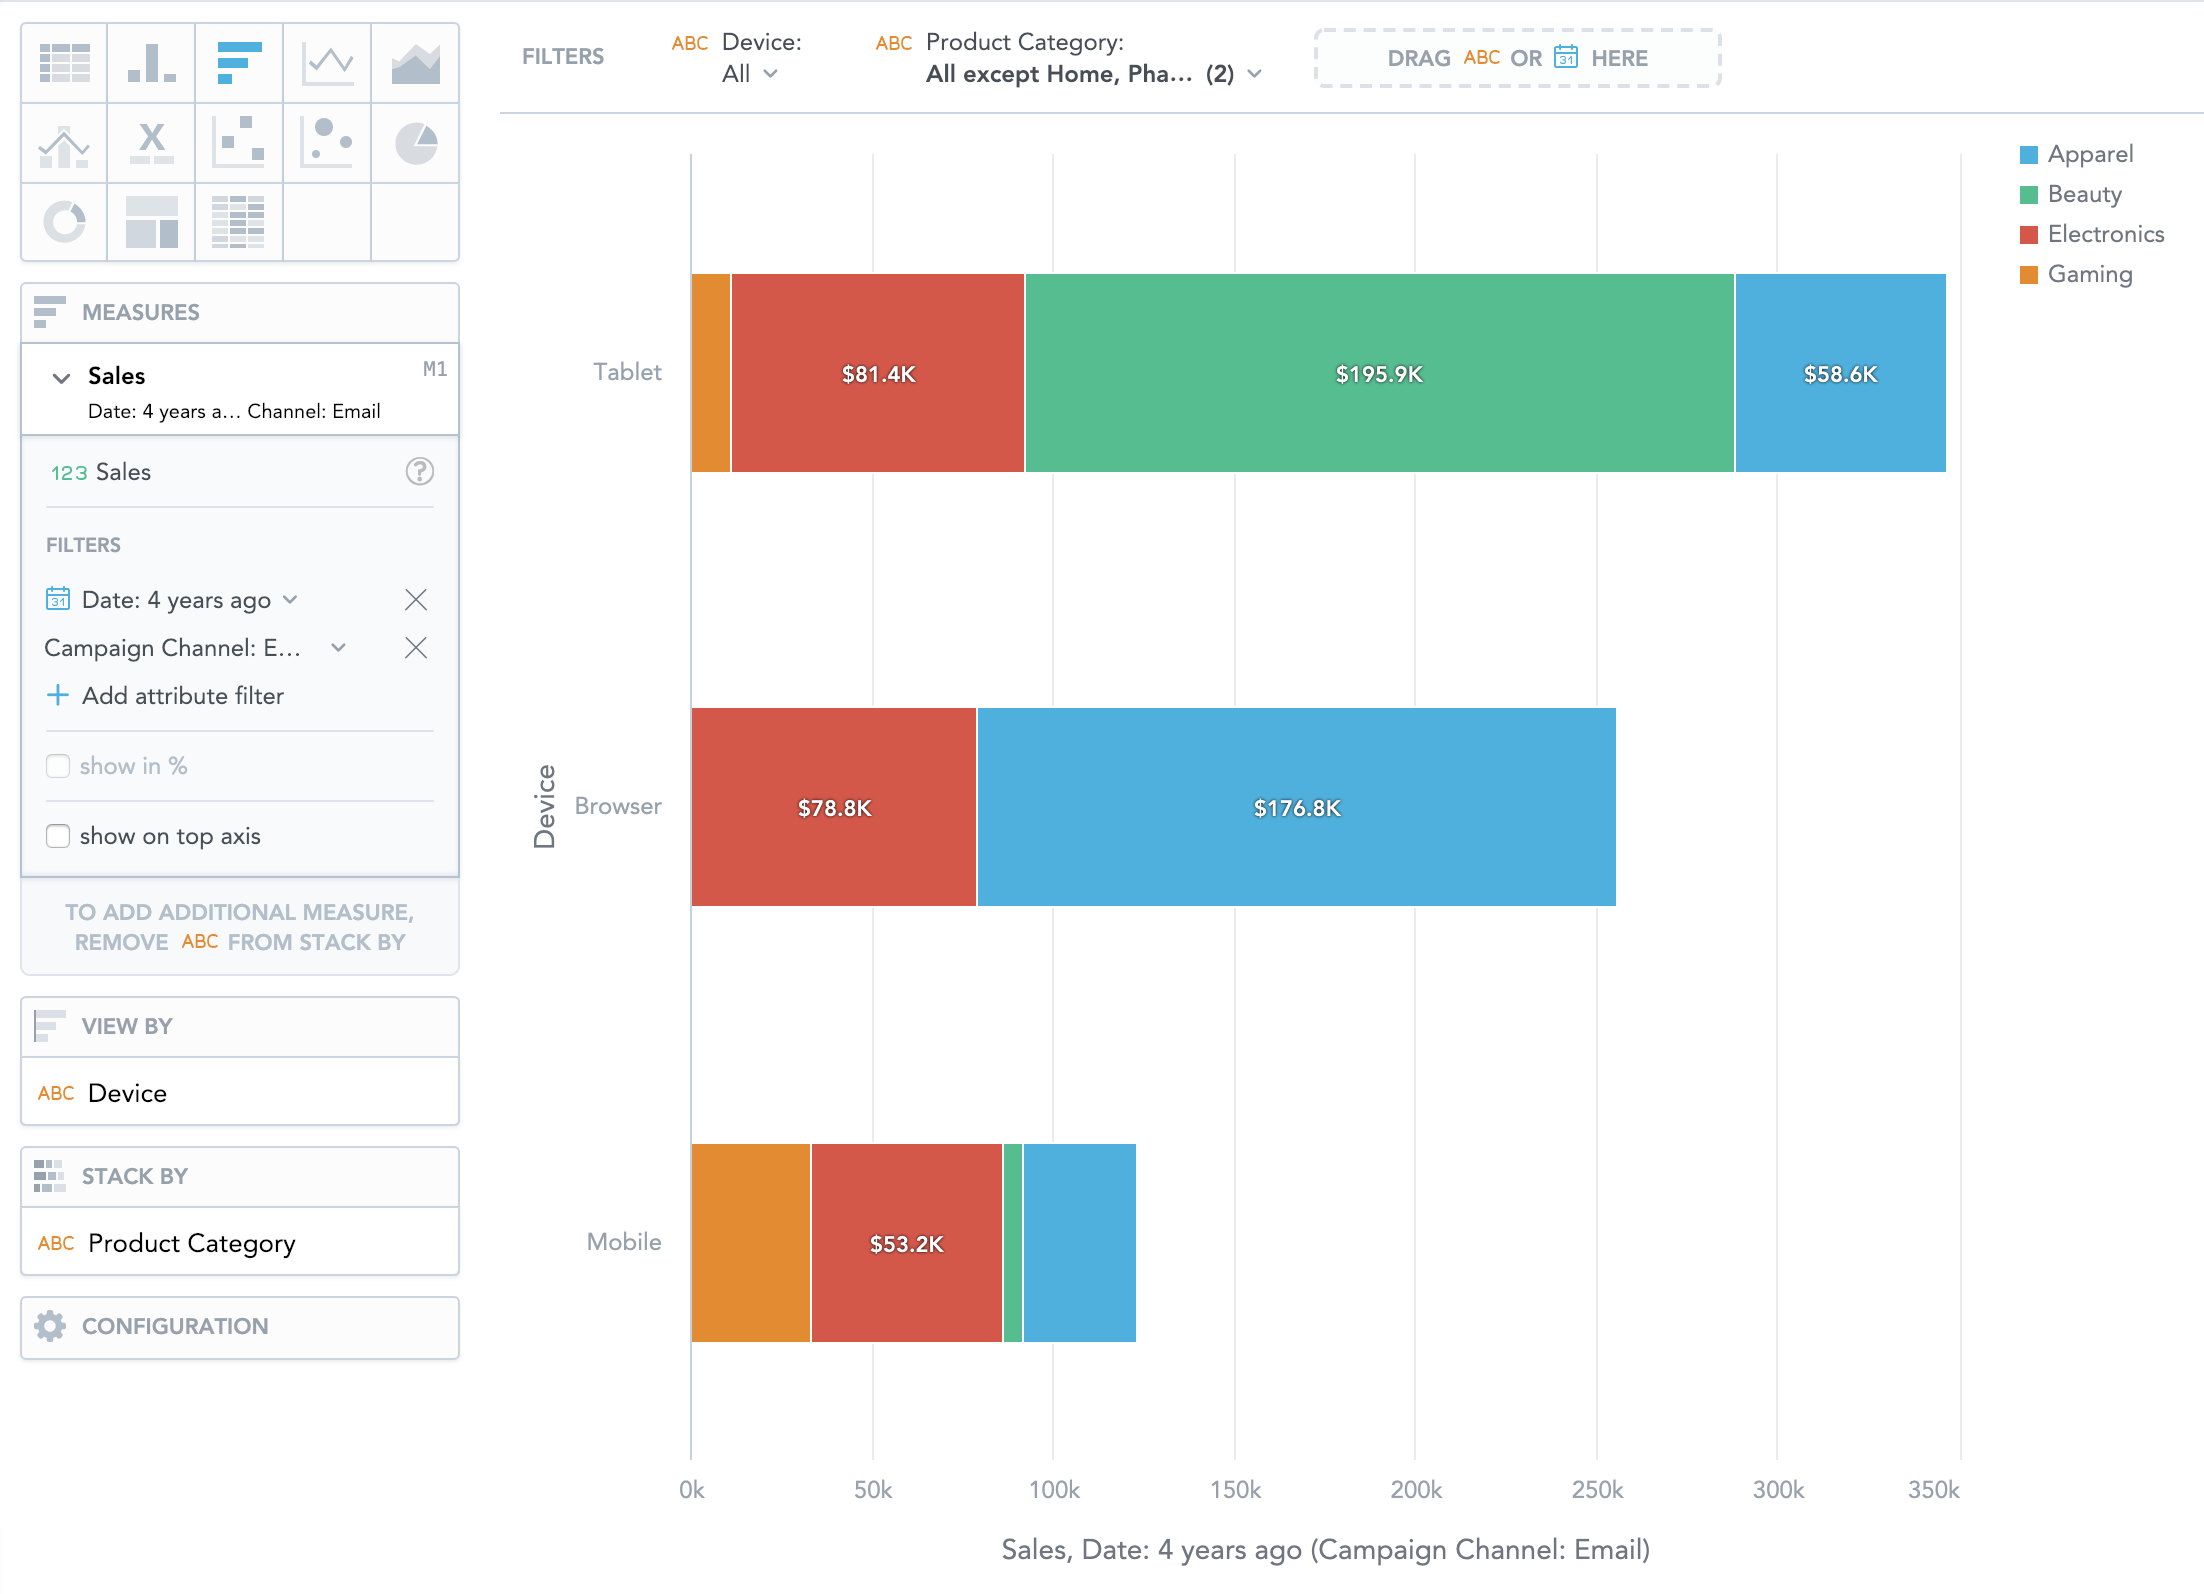
Task: Click the Tablet Electronics $81.4K segment
Action: click(x=878, y=373)
